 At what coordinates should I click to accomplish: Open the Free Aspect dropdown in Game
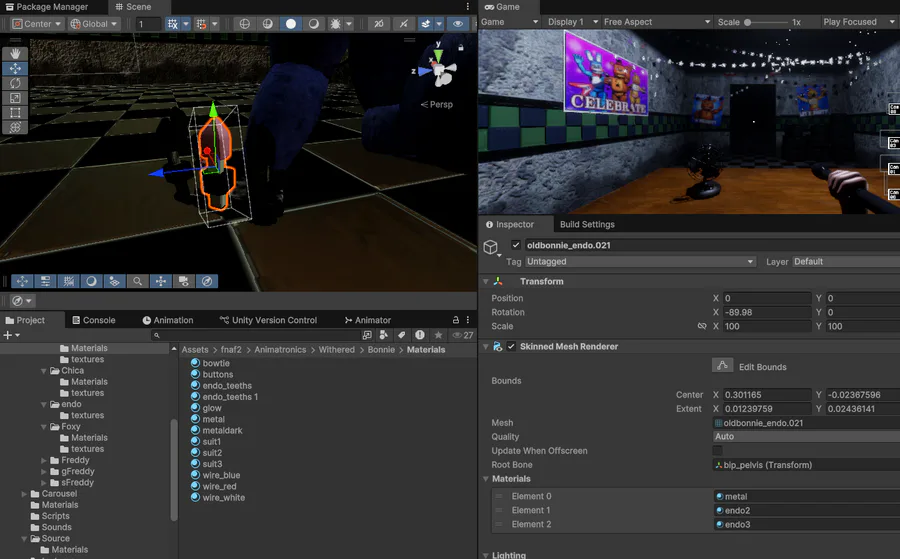[657, 22]
